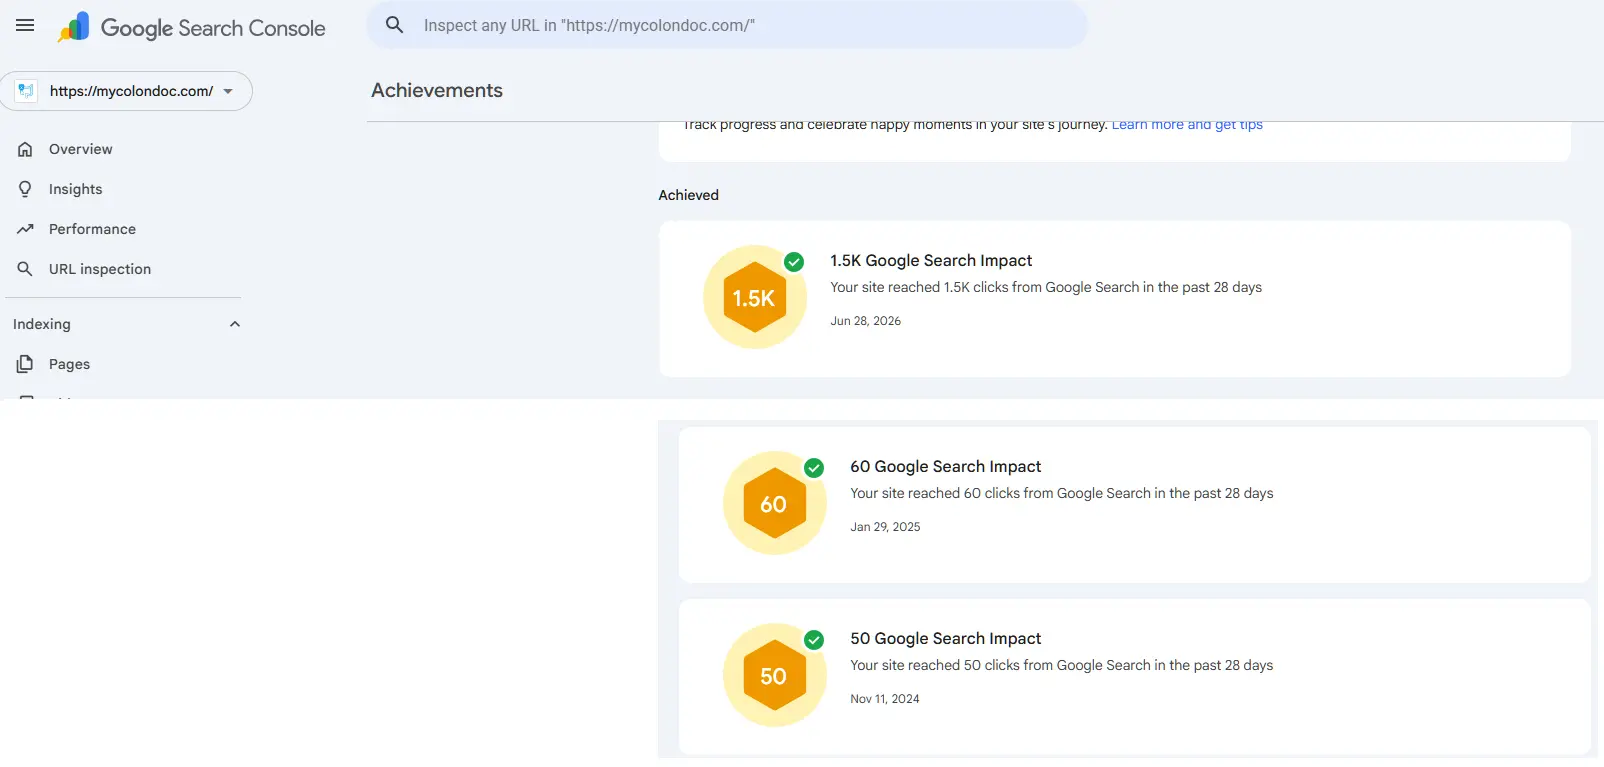Focus the Inspect any URL search field

coord(727,25)
